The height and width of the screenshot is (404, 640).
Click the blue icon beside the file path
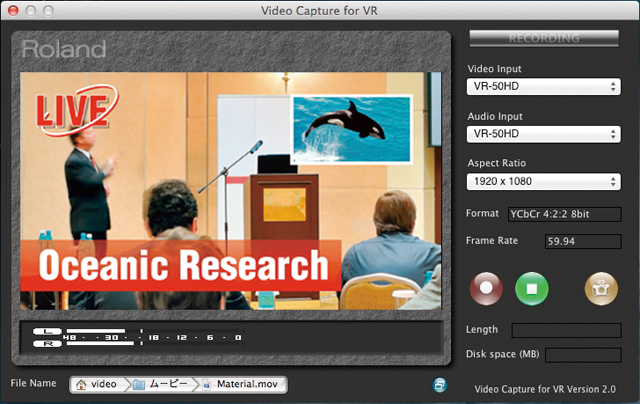coord(439,384)
